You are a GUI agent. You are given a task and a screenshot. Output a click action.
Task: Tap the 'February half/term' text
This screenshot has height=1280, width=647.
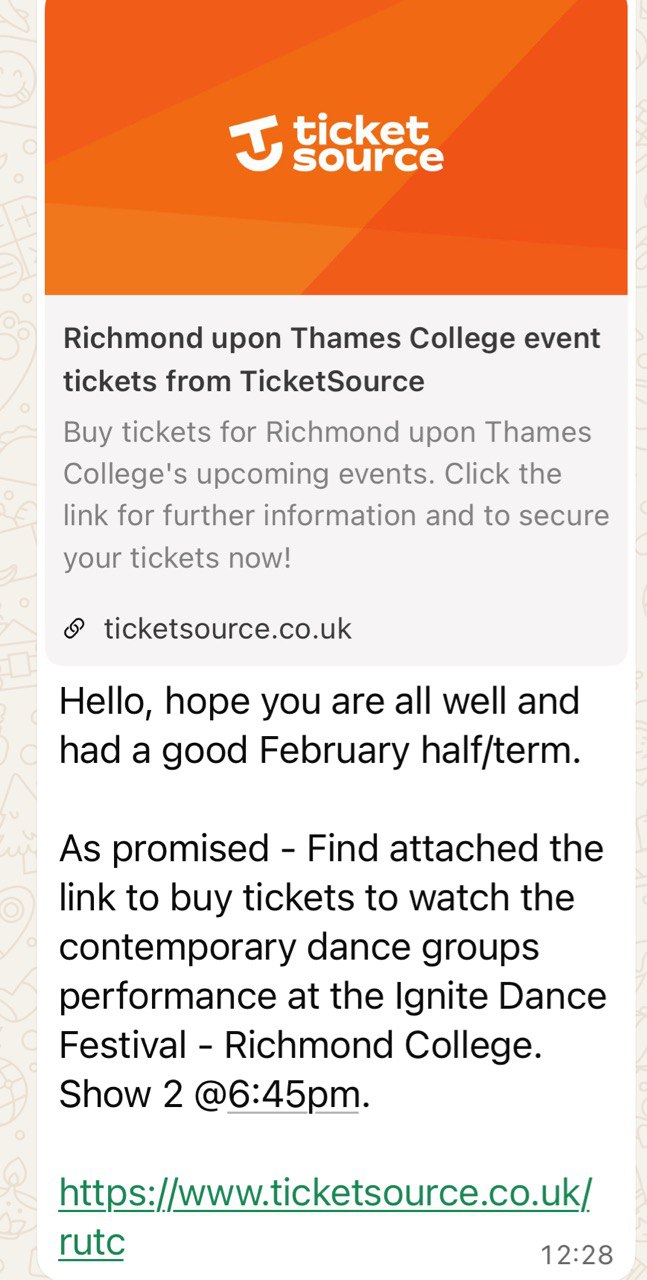click(432, 750)
